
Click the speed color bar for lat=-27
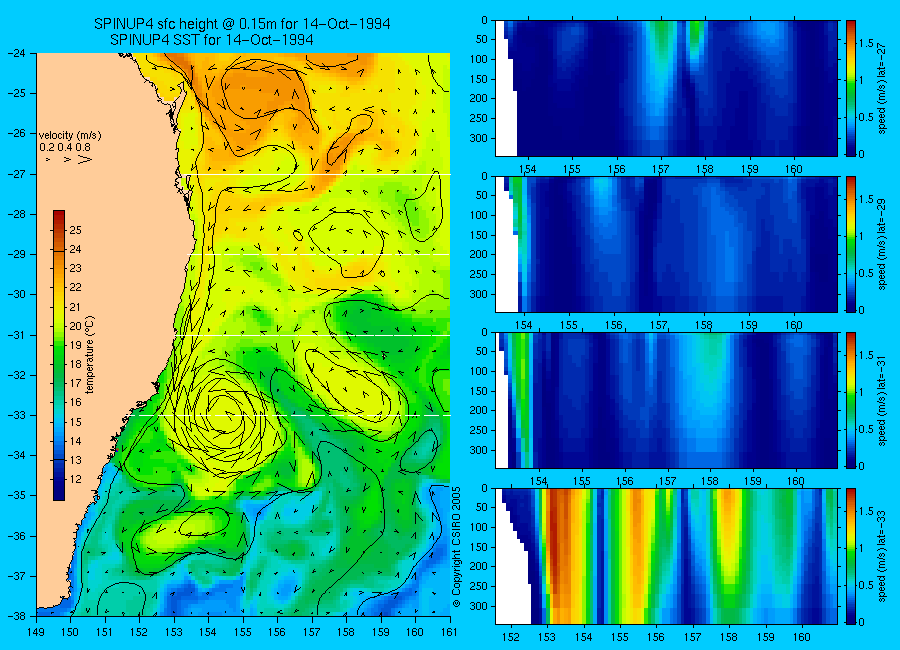click(851, 88)
